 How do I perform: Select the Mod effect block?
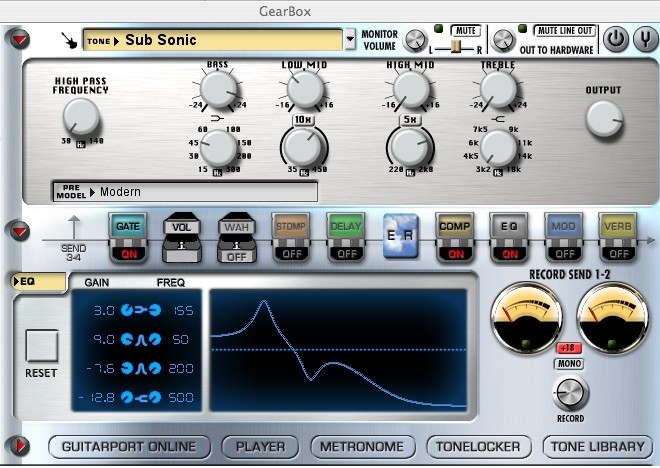pyautogui.click(x=564, y=226)
